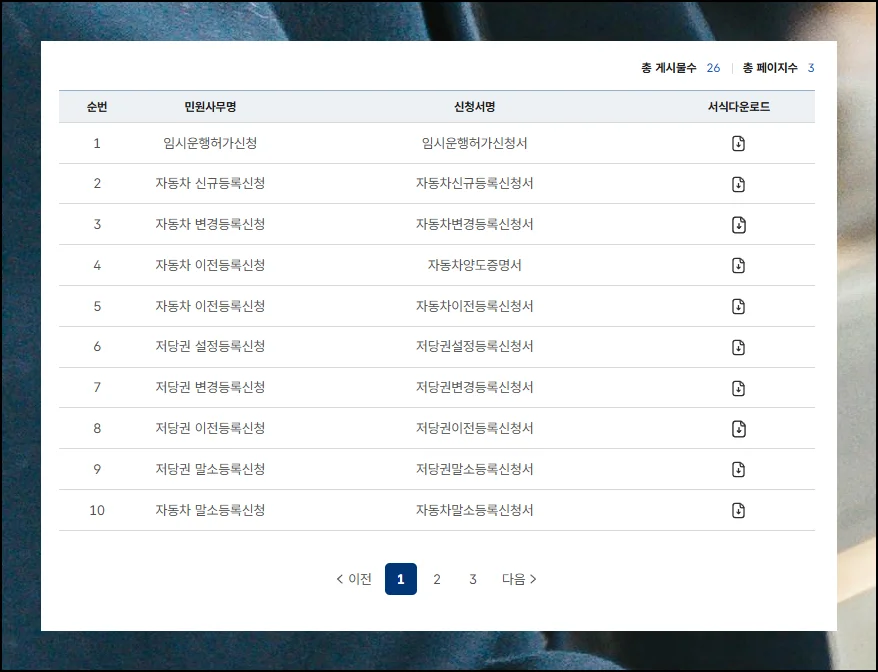Viewport: 878px width, 672px height.
Task: Click the 자동차변경등록신청서 form name
Action: [x=474, y=224]
